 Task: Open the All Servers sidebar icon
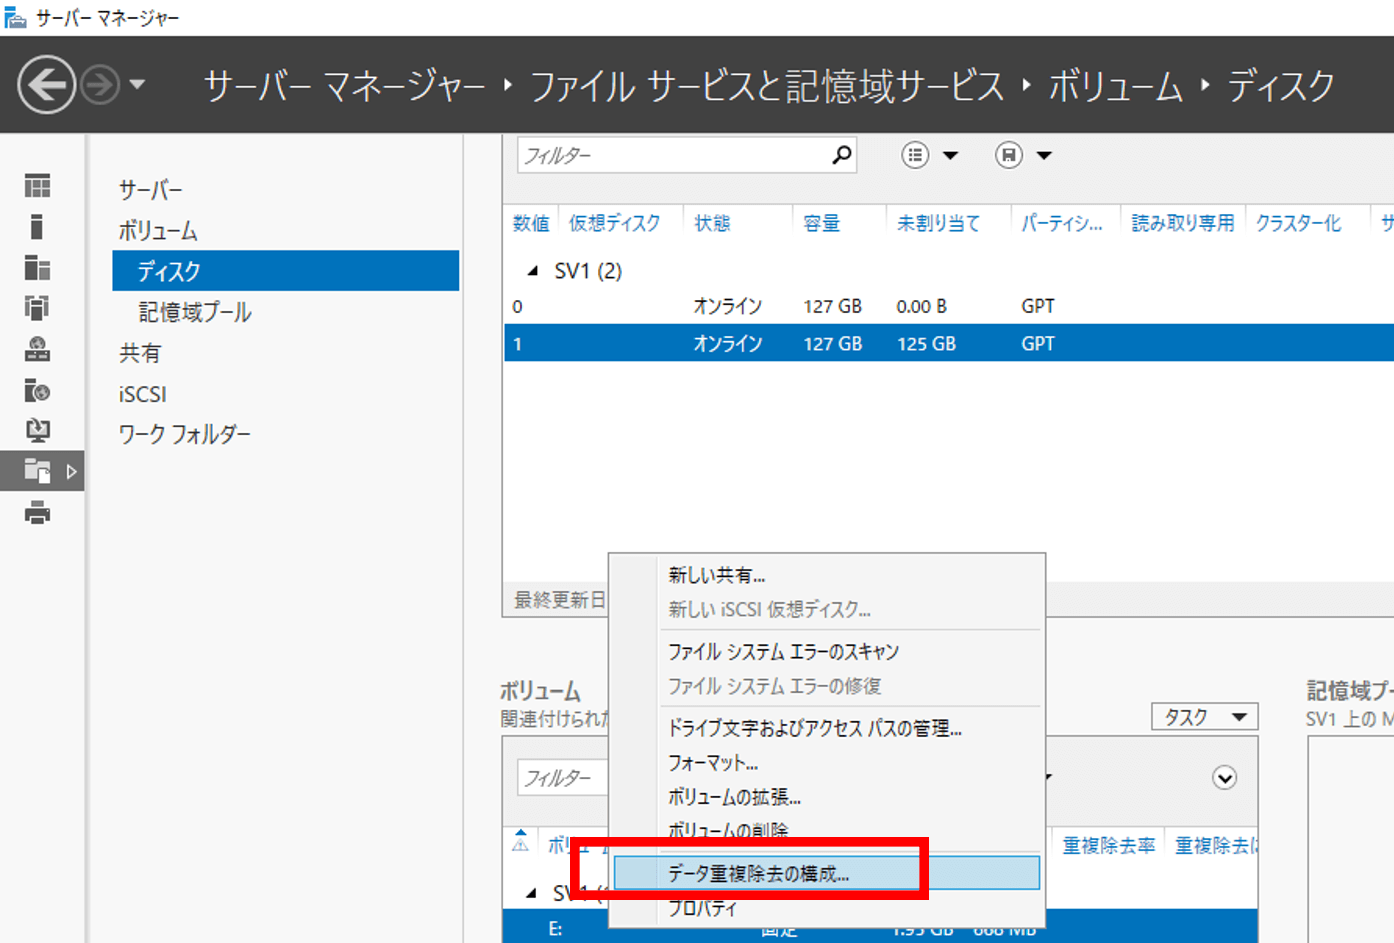point(37,268)
